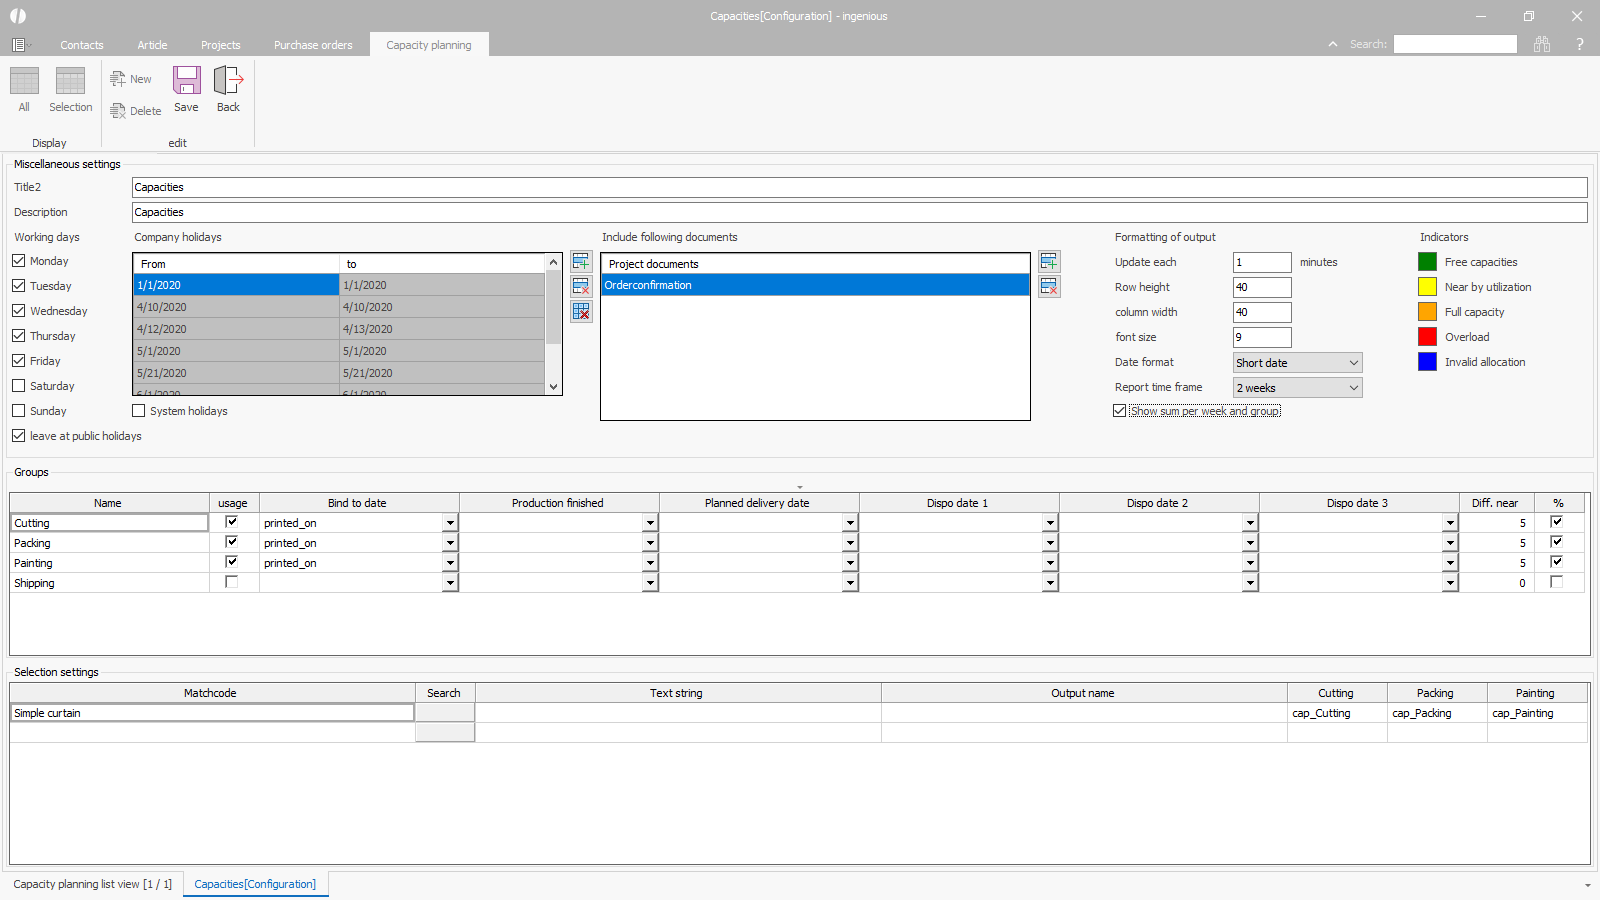1600x900 pixels.
Task: Check the System holidays option
Action: (139, 411)
